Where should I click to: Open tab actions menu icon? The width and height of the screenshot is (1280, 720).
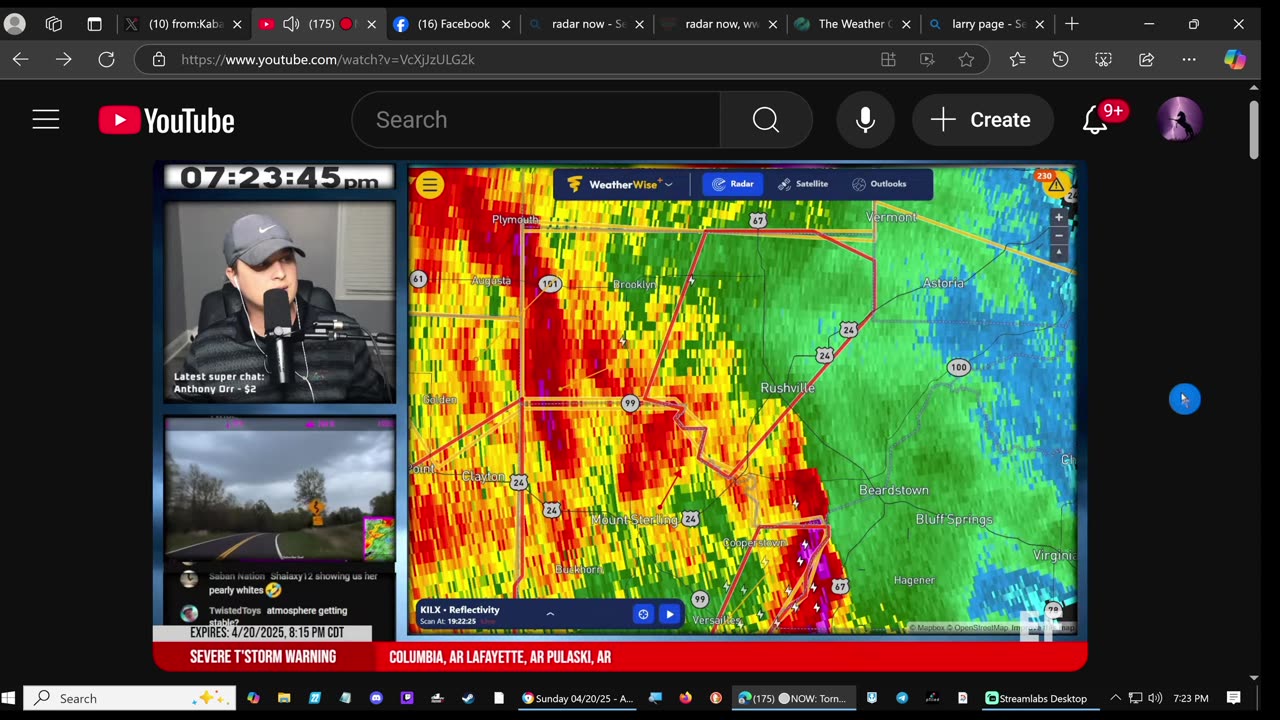[94, 24]
